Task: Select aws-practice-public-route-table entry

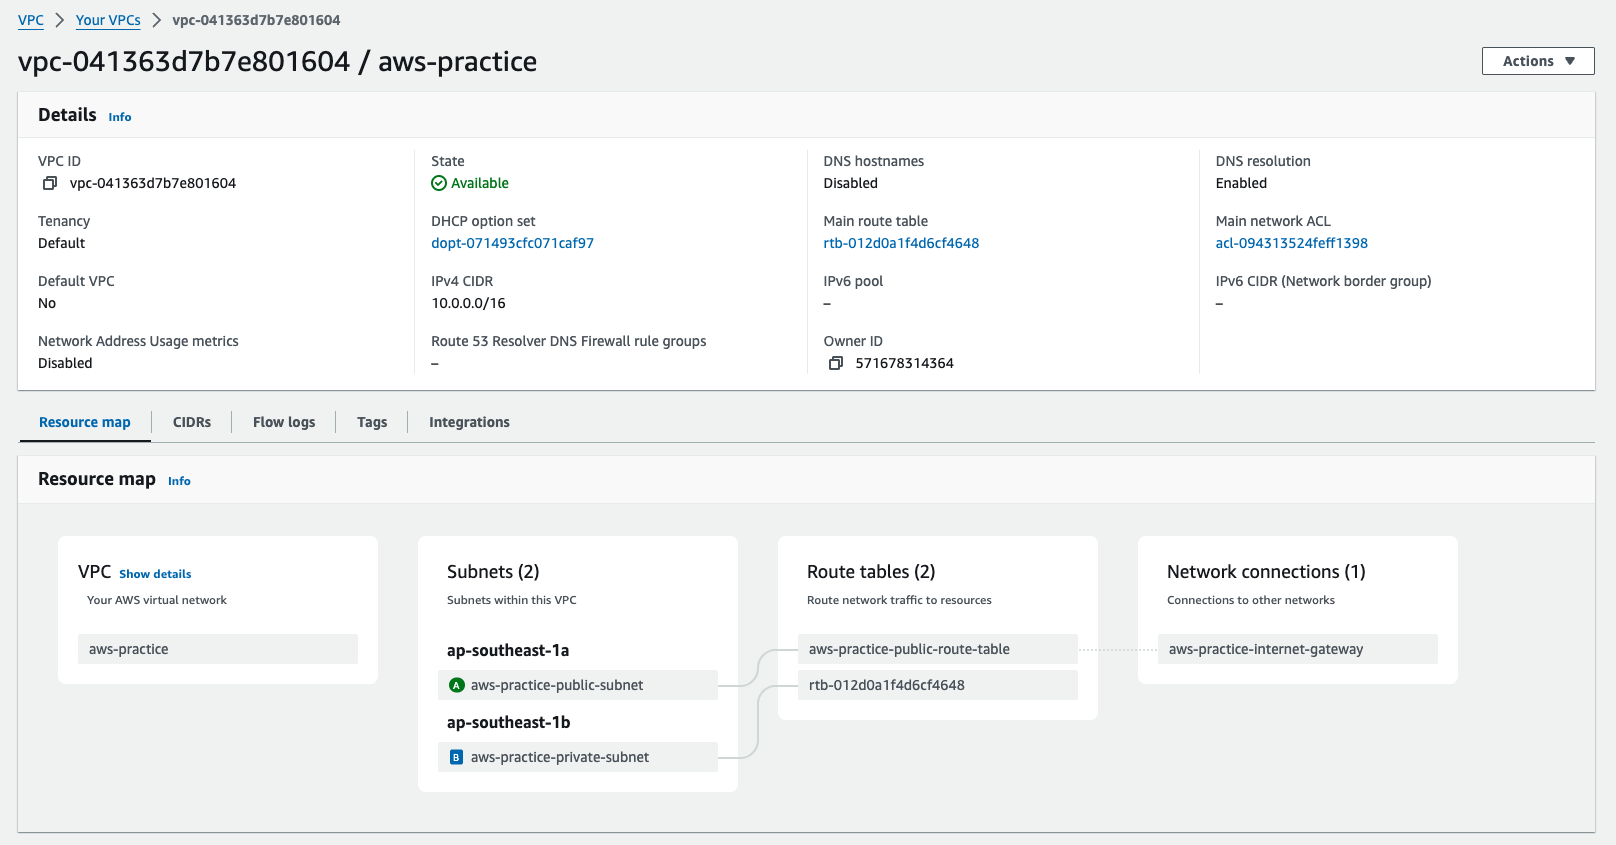Action: coord(938,649)
